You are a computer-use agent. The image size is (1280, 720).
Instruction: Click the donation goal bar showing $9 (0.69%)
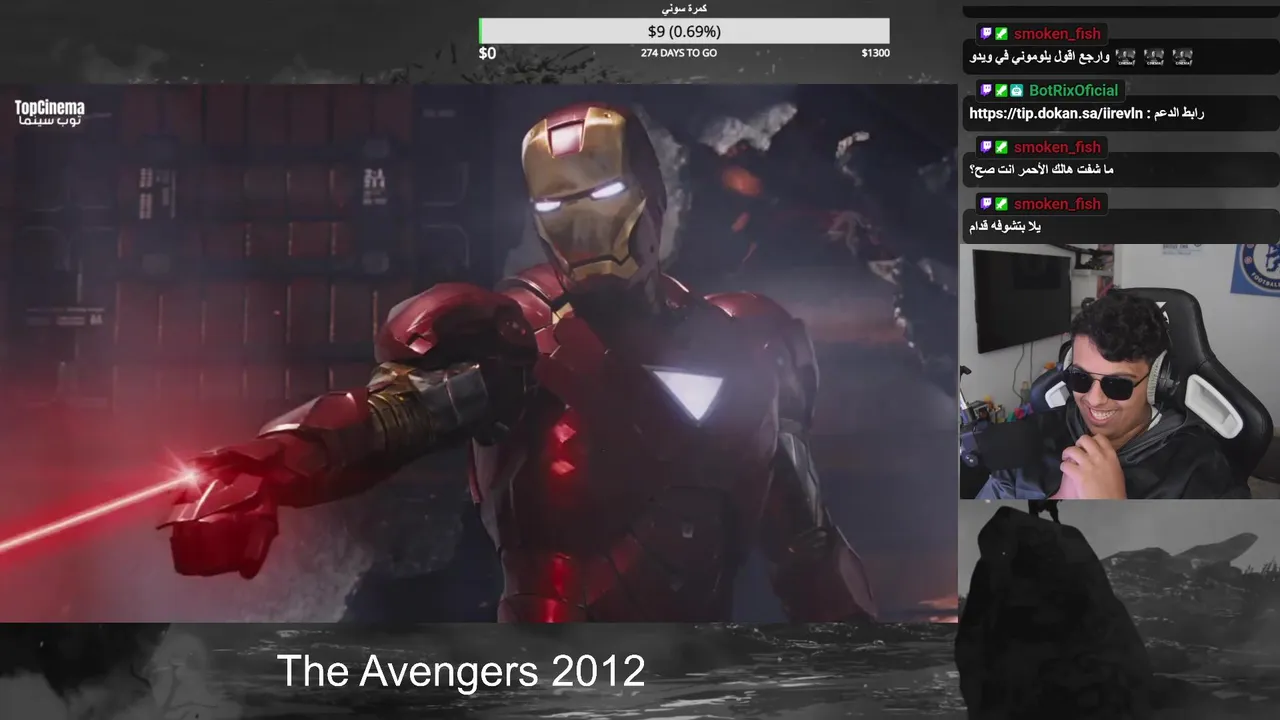684,31
